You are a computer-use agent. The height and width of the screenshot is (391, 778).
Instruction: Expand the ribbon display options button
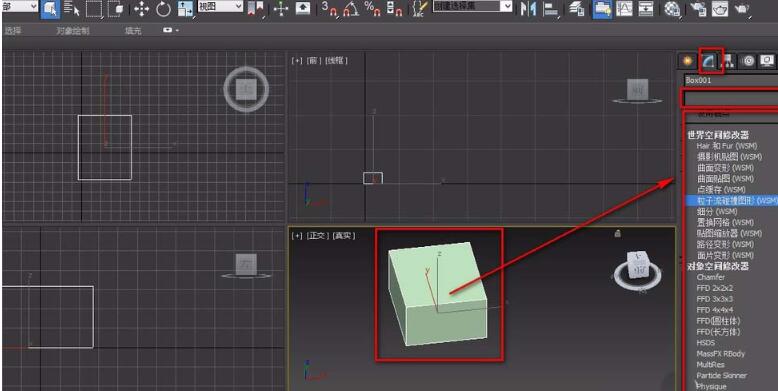(x=171, y=30)
